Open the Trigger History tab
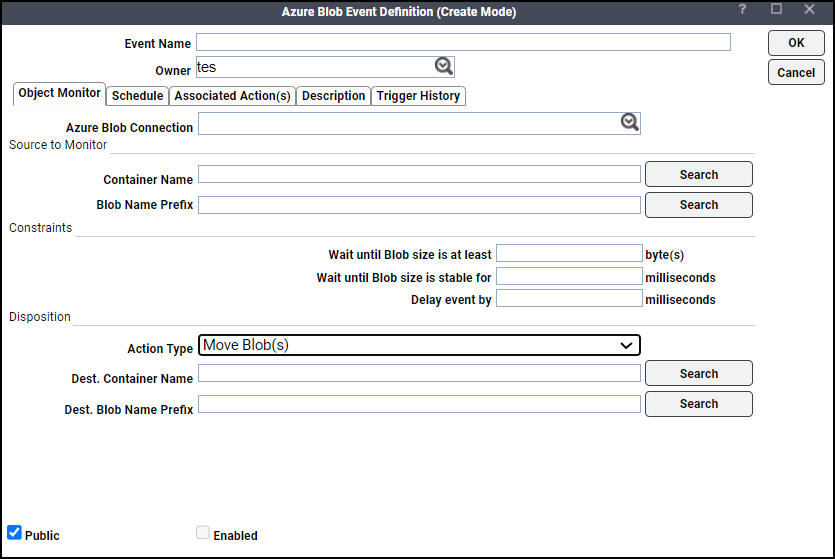The width and height of the screenshot is (835, 559). pos(418,96)
